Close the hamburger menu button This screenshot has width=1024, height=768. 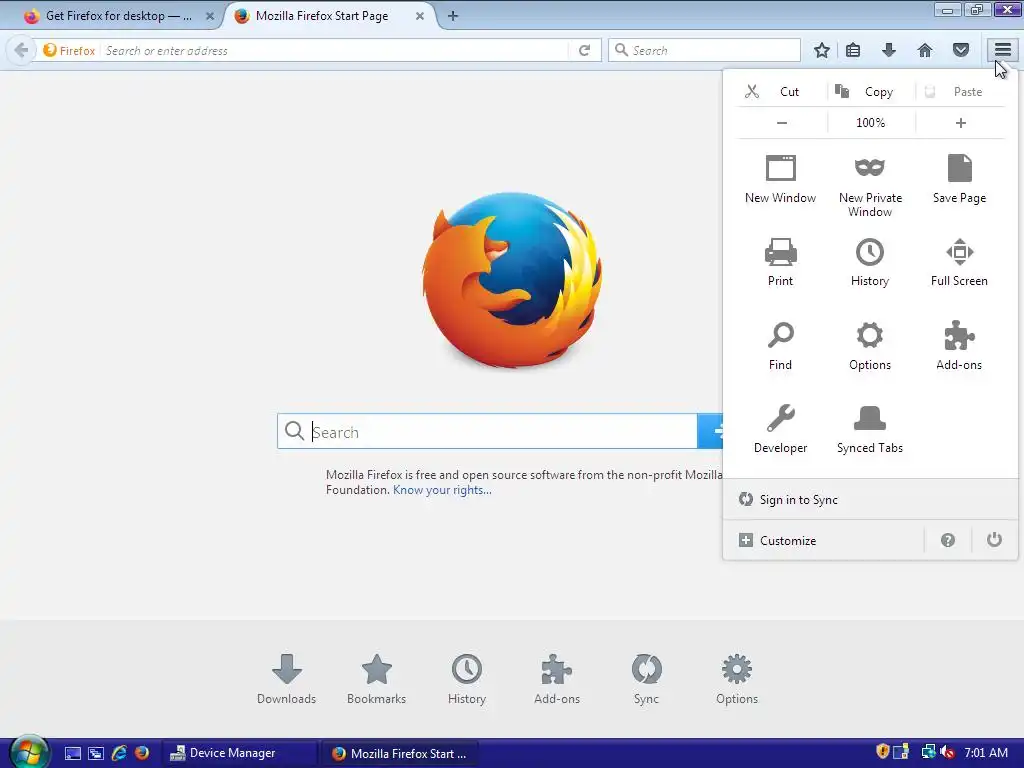coord(1002,50)
